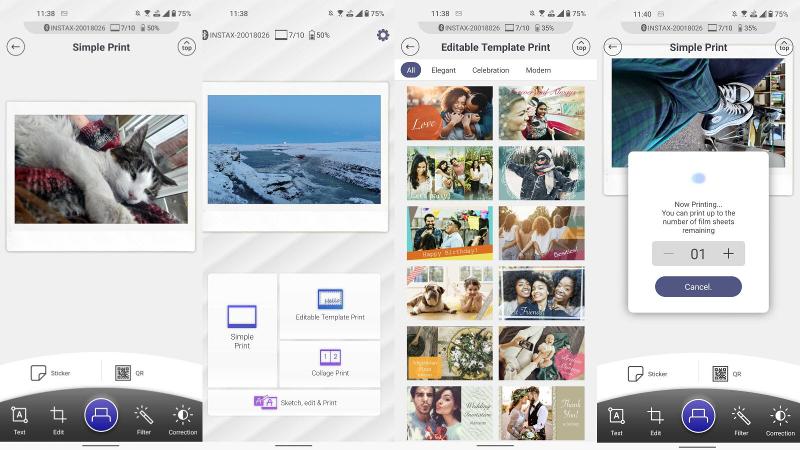Cancel the printing in progress
This screenshot has height=450, width=800.
pyautogui.click(x=698, y=287)
